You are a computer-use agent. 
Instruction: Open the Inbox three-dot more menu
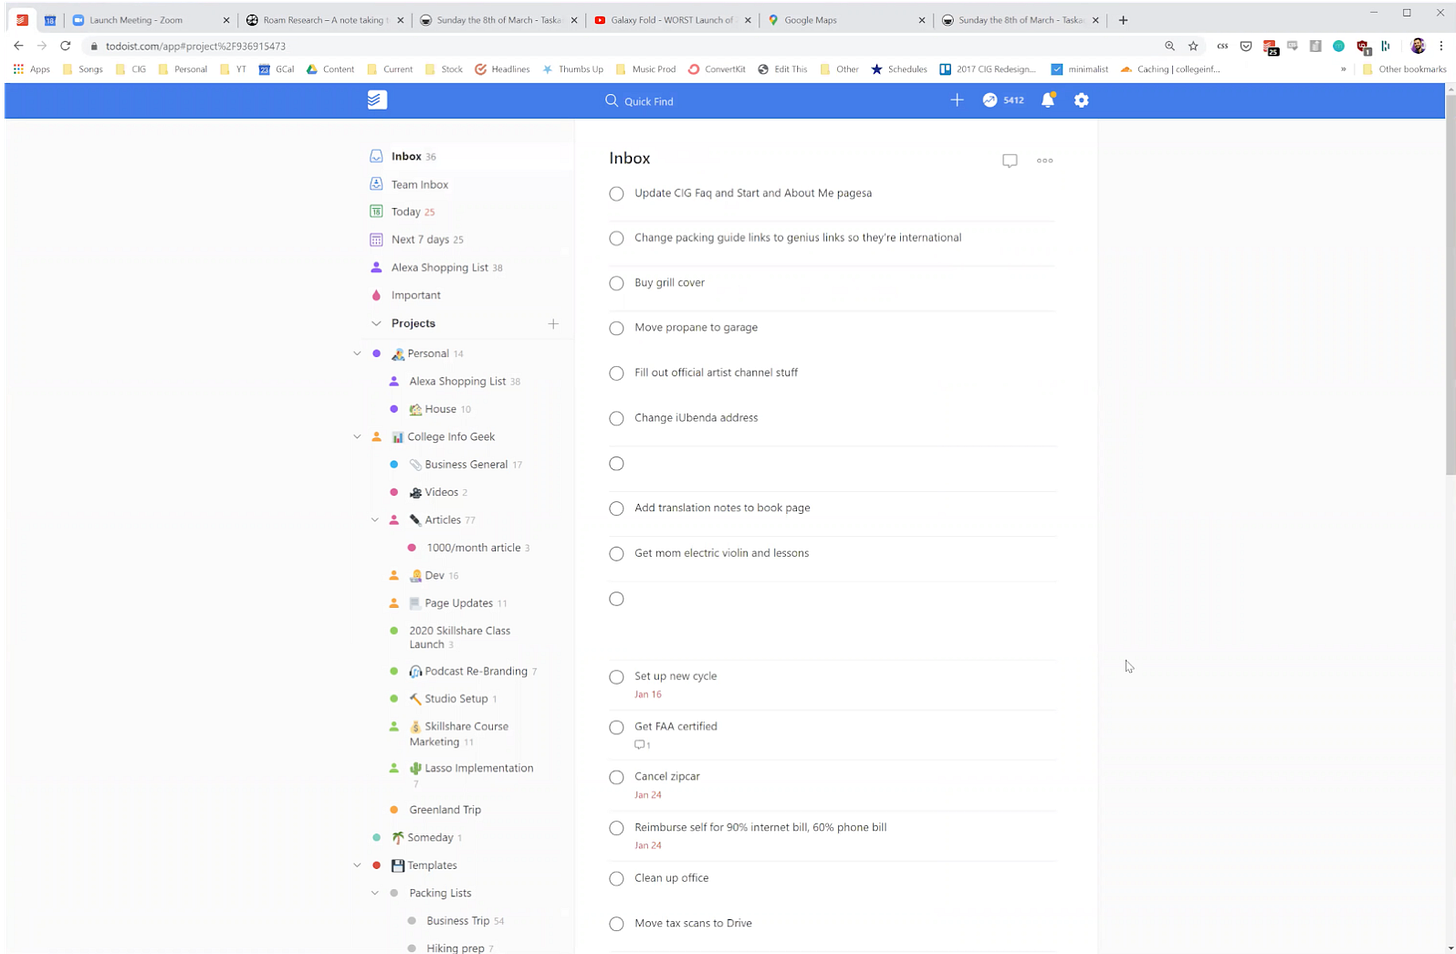(1045, 161)
